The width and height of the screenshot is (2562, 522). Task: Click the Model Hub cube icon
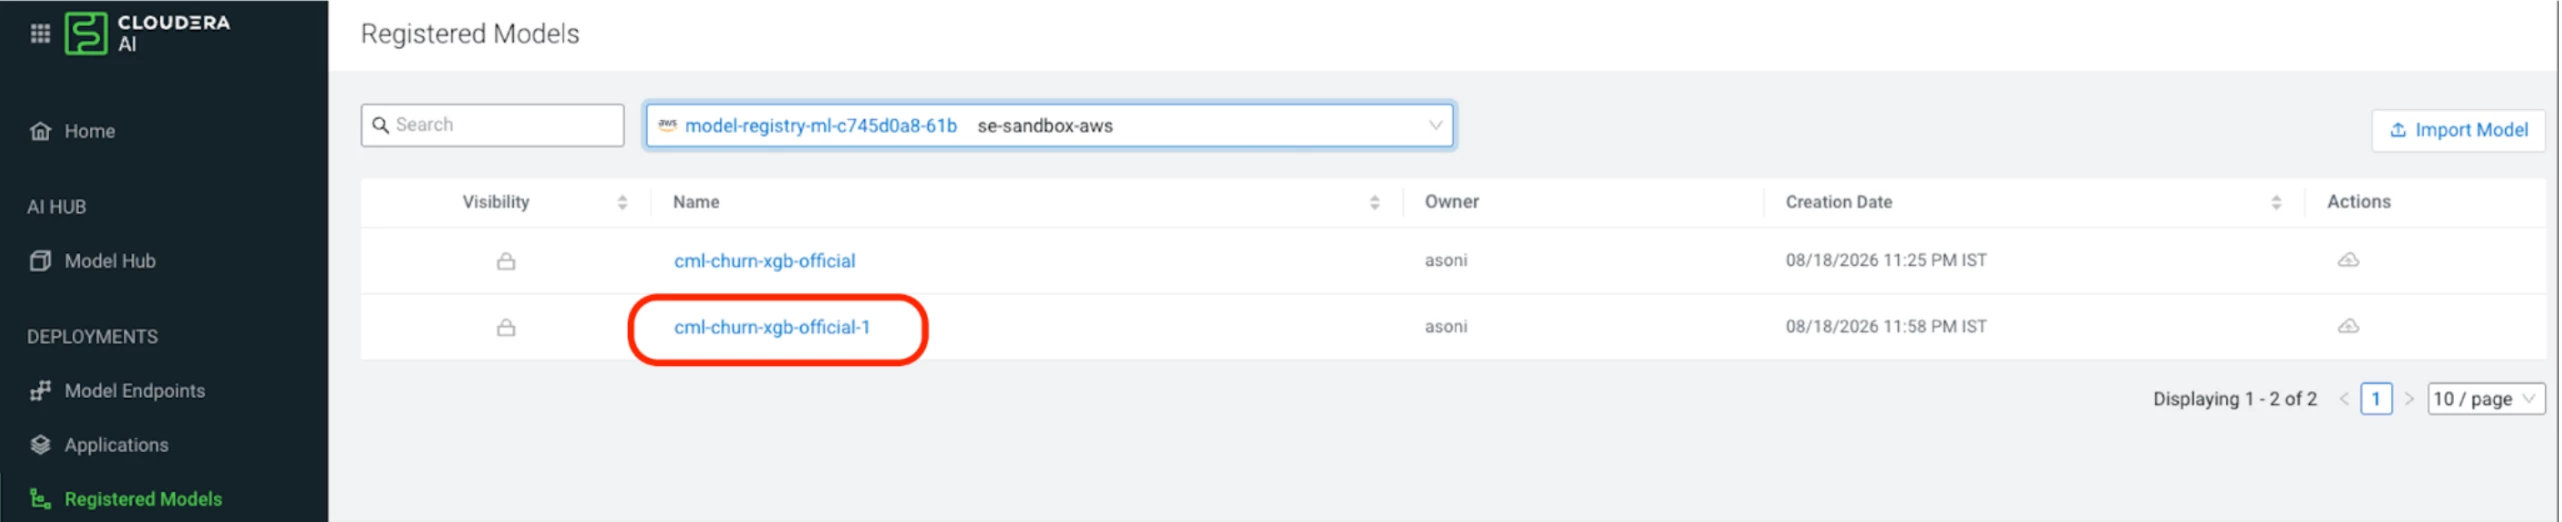pyautogui.click(x=40, y=261)
